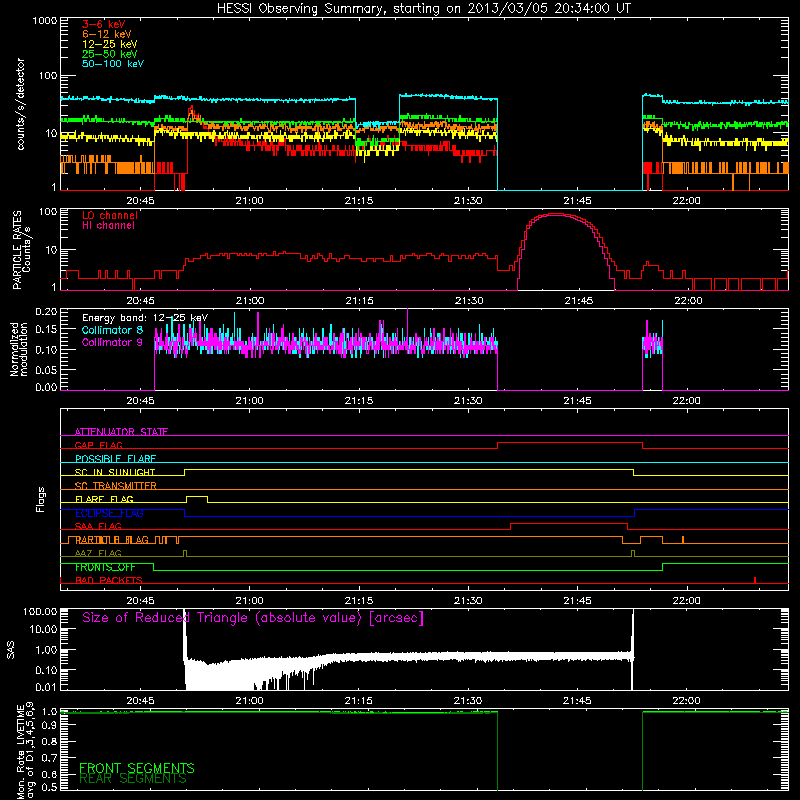Click the ATTENUATOR STATE flag label

[121, 432]
